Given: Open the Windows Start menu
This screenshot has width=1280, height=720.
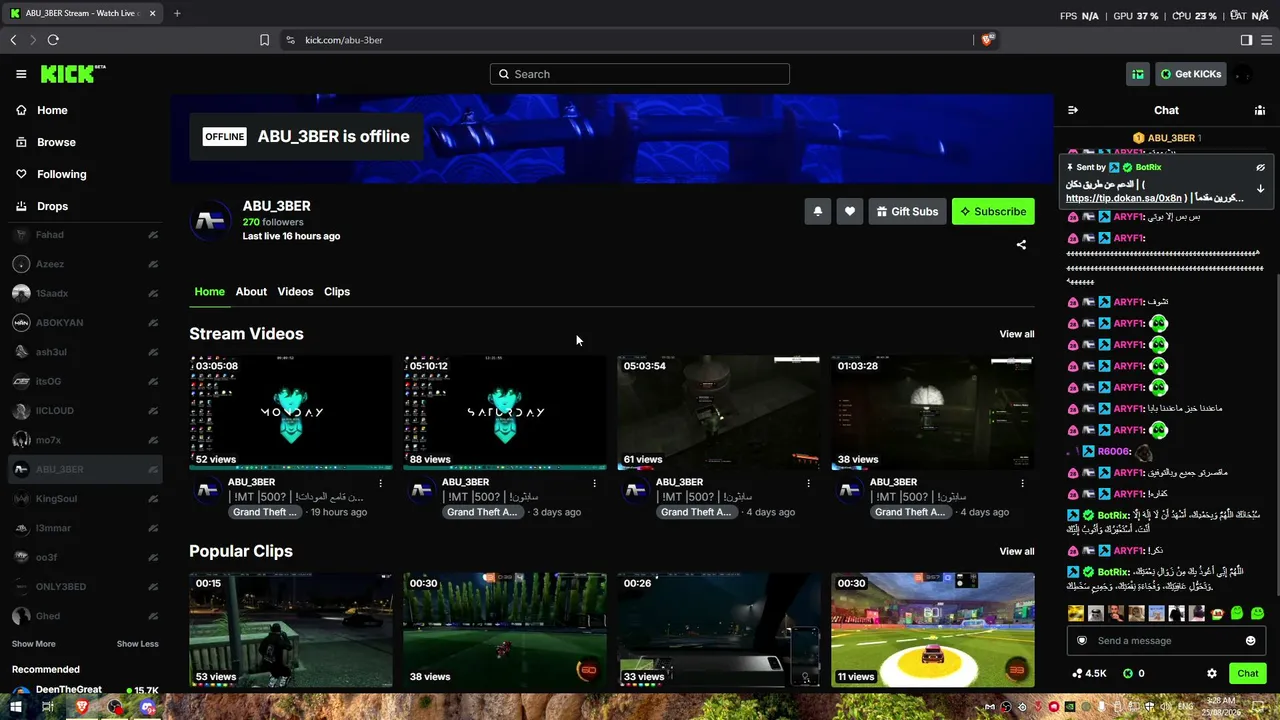Looking at the screenshot, I should pos(16,707).
